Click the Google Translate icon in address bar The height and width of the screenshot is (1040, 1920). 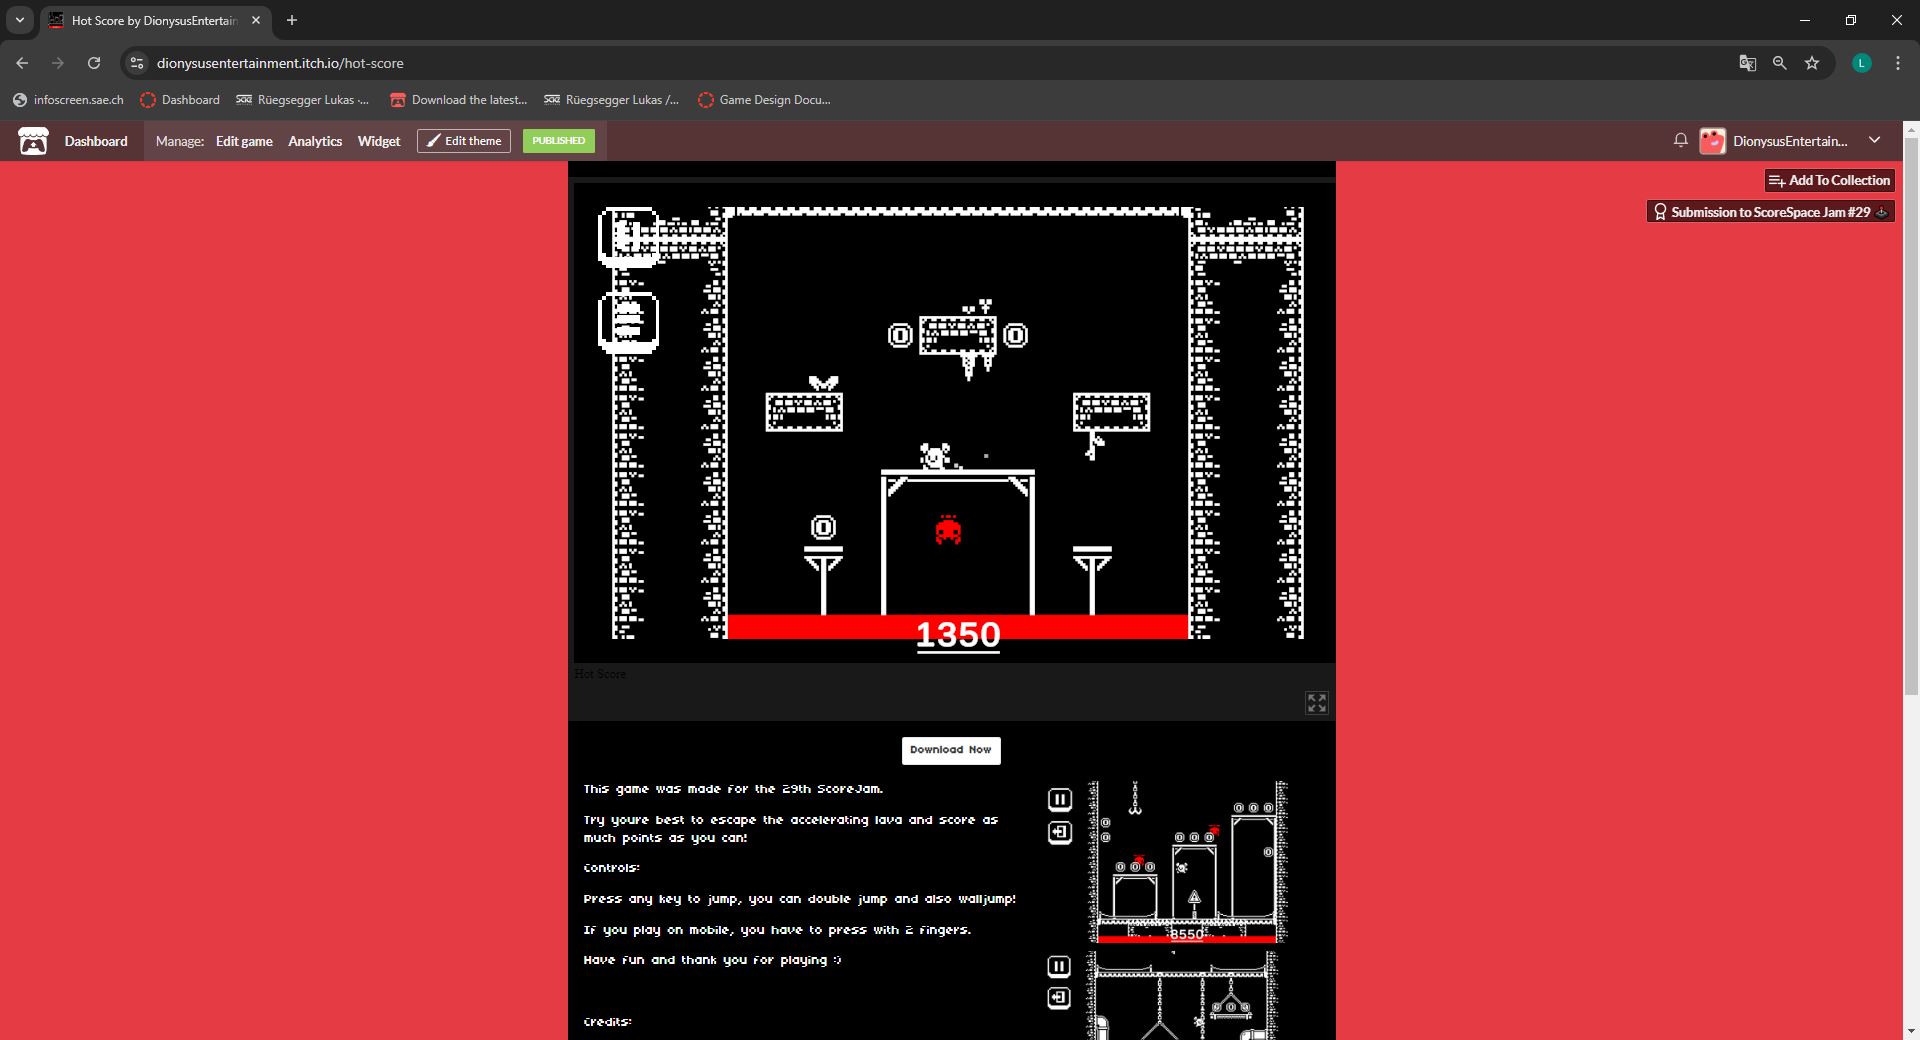coord(1747,63)
